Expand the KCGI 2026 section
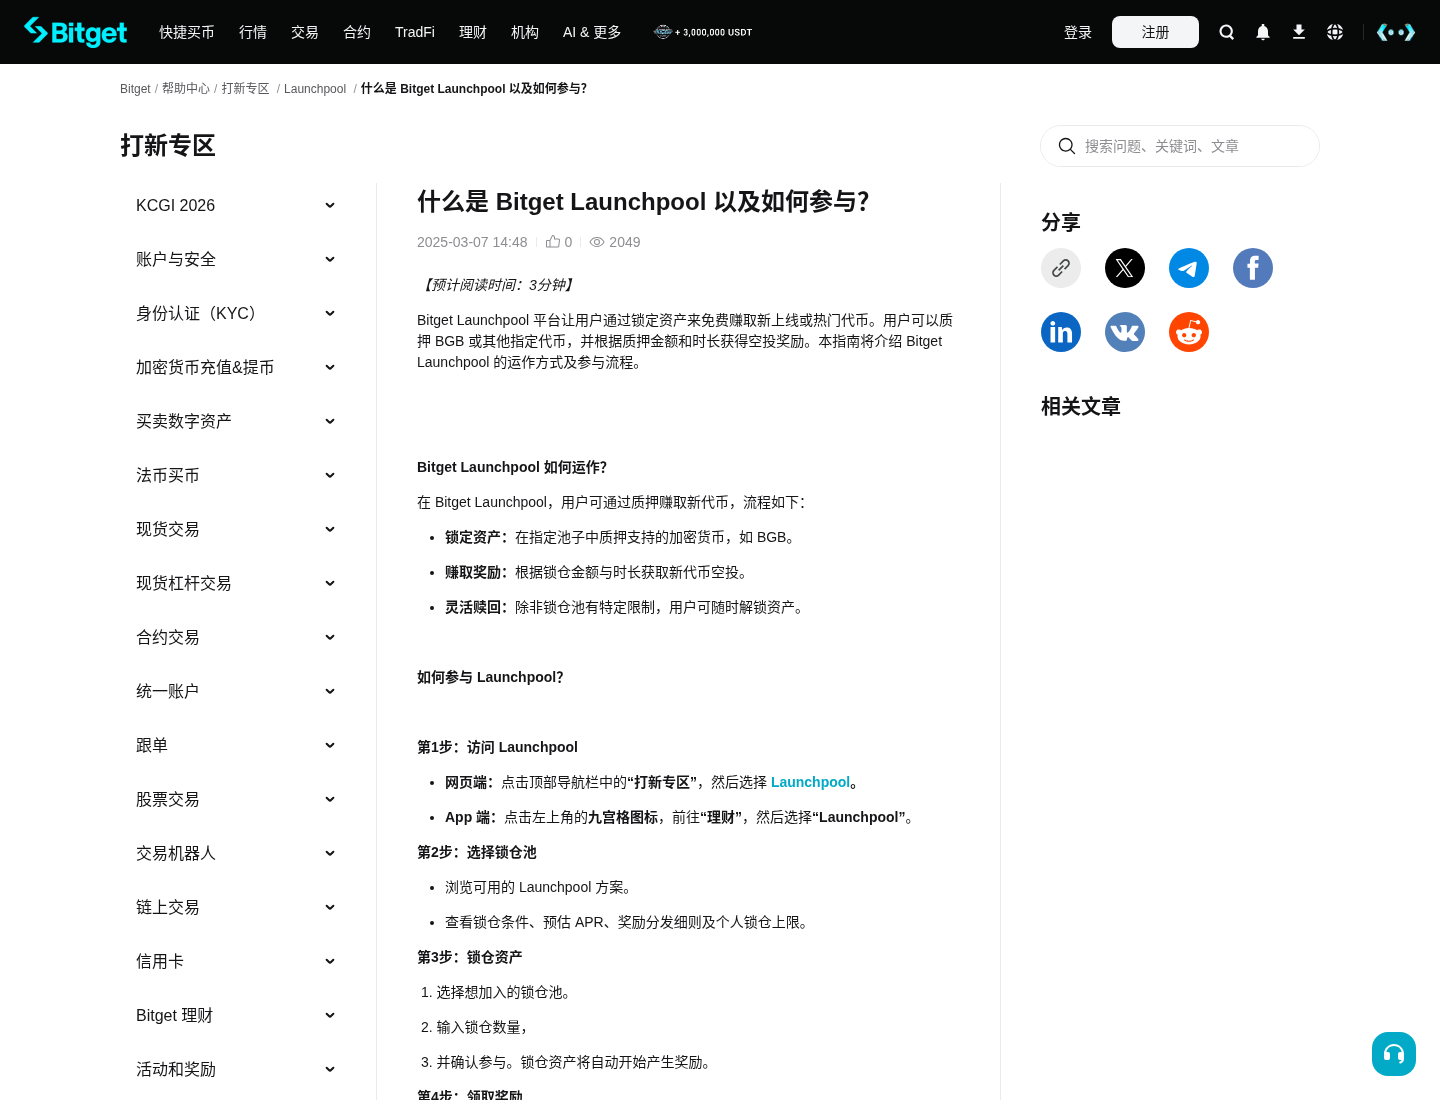This screenshot has height=1100, width=1440. (x=236, y=205)
